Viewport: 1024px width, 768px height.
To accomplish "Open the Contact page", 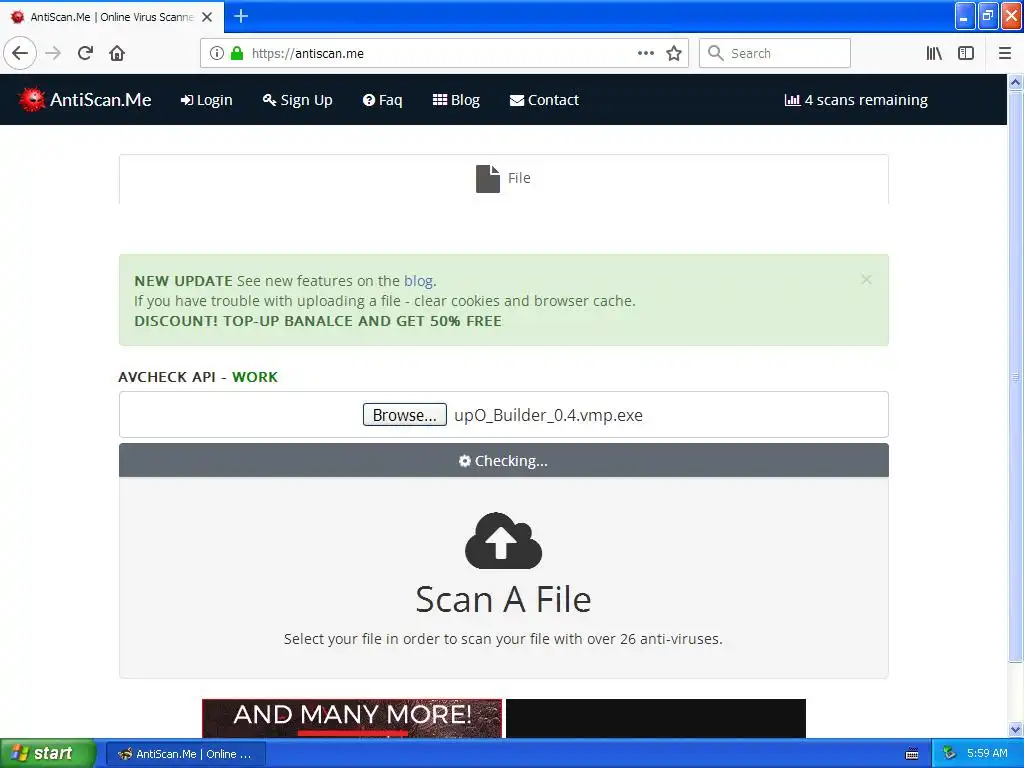I will click(544, 100).
